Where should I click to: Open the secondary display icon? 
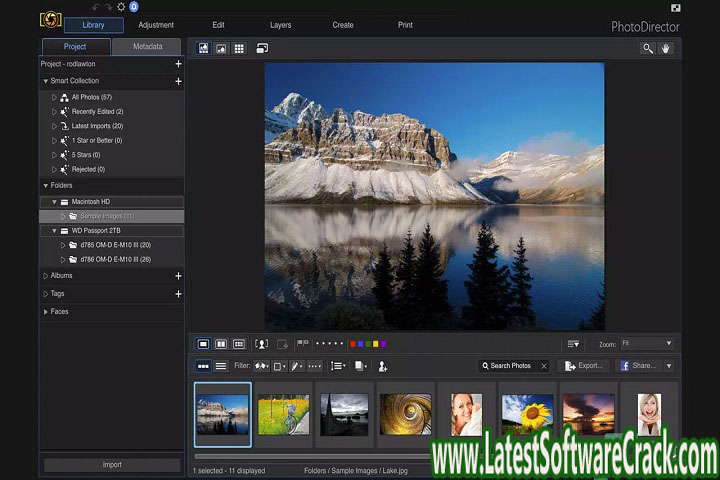[x=262, y=48]
